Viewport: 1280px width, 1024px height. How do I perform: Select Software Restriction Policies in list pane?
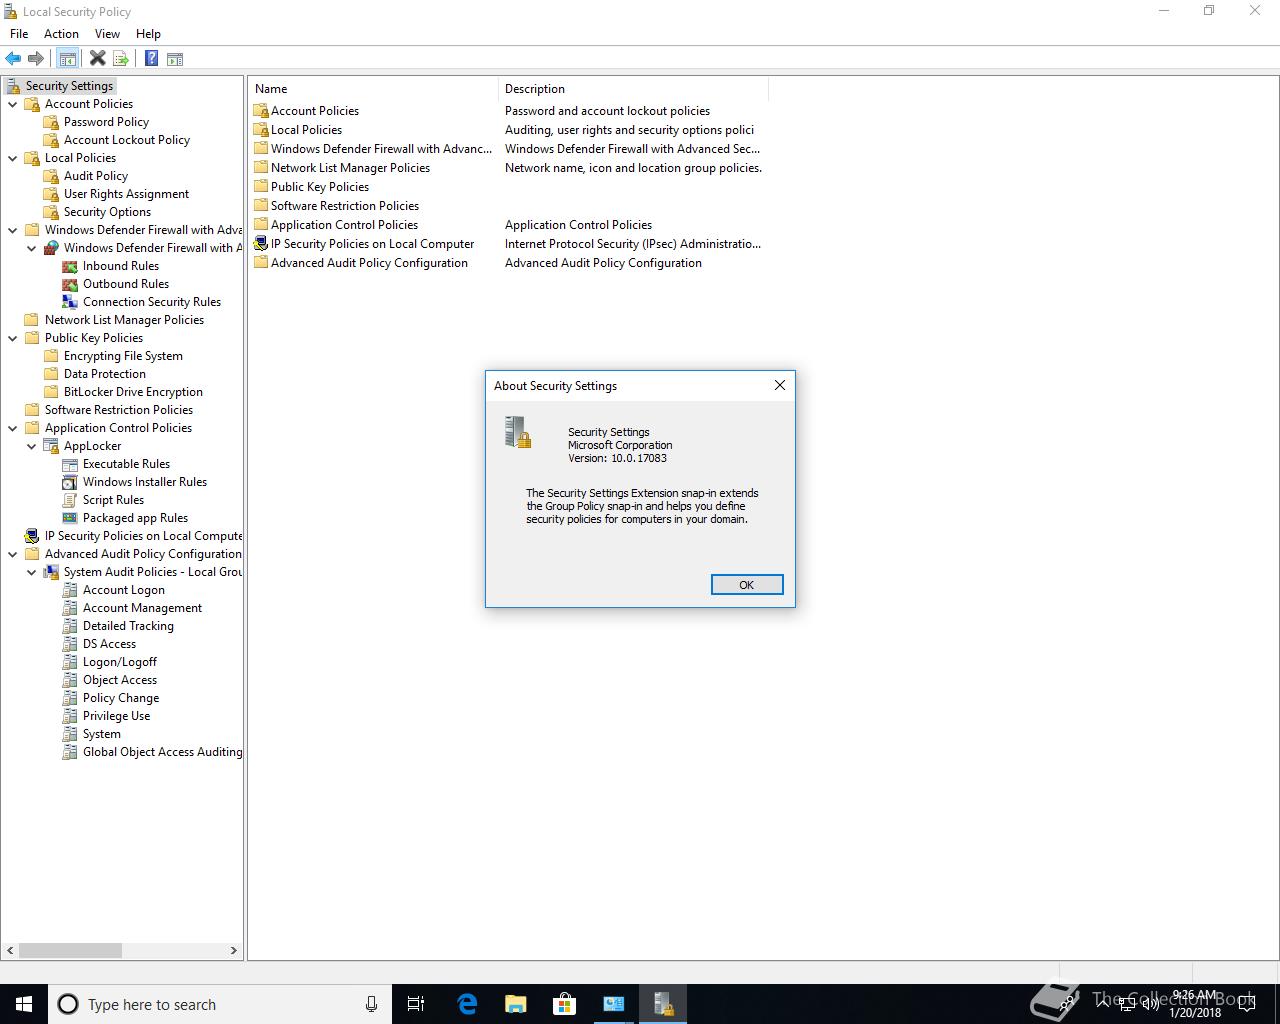pyautogui.click(x=345, y=206)
